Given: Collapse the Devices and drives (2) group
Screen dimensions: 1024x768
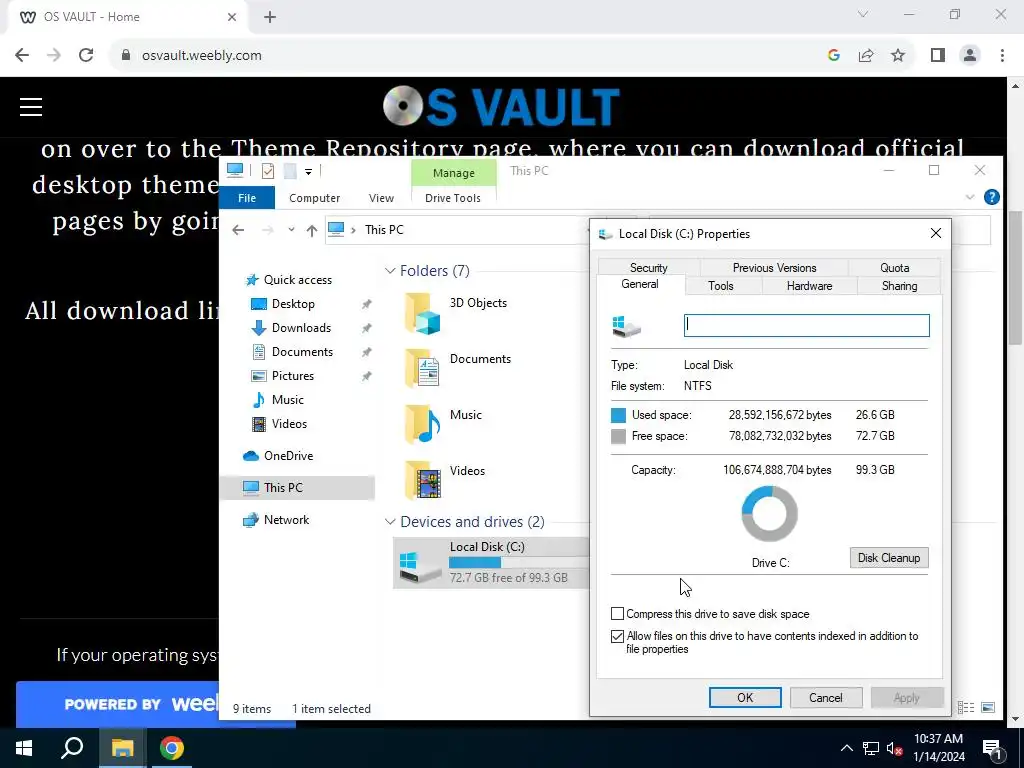Looking at the screenshot, I should 390,522.
